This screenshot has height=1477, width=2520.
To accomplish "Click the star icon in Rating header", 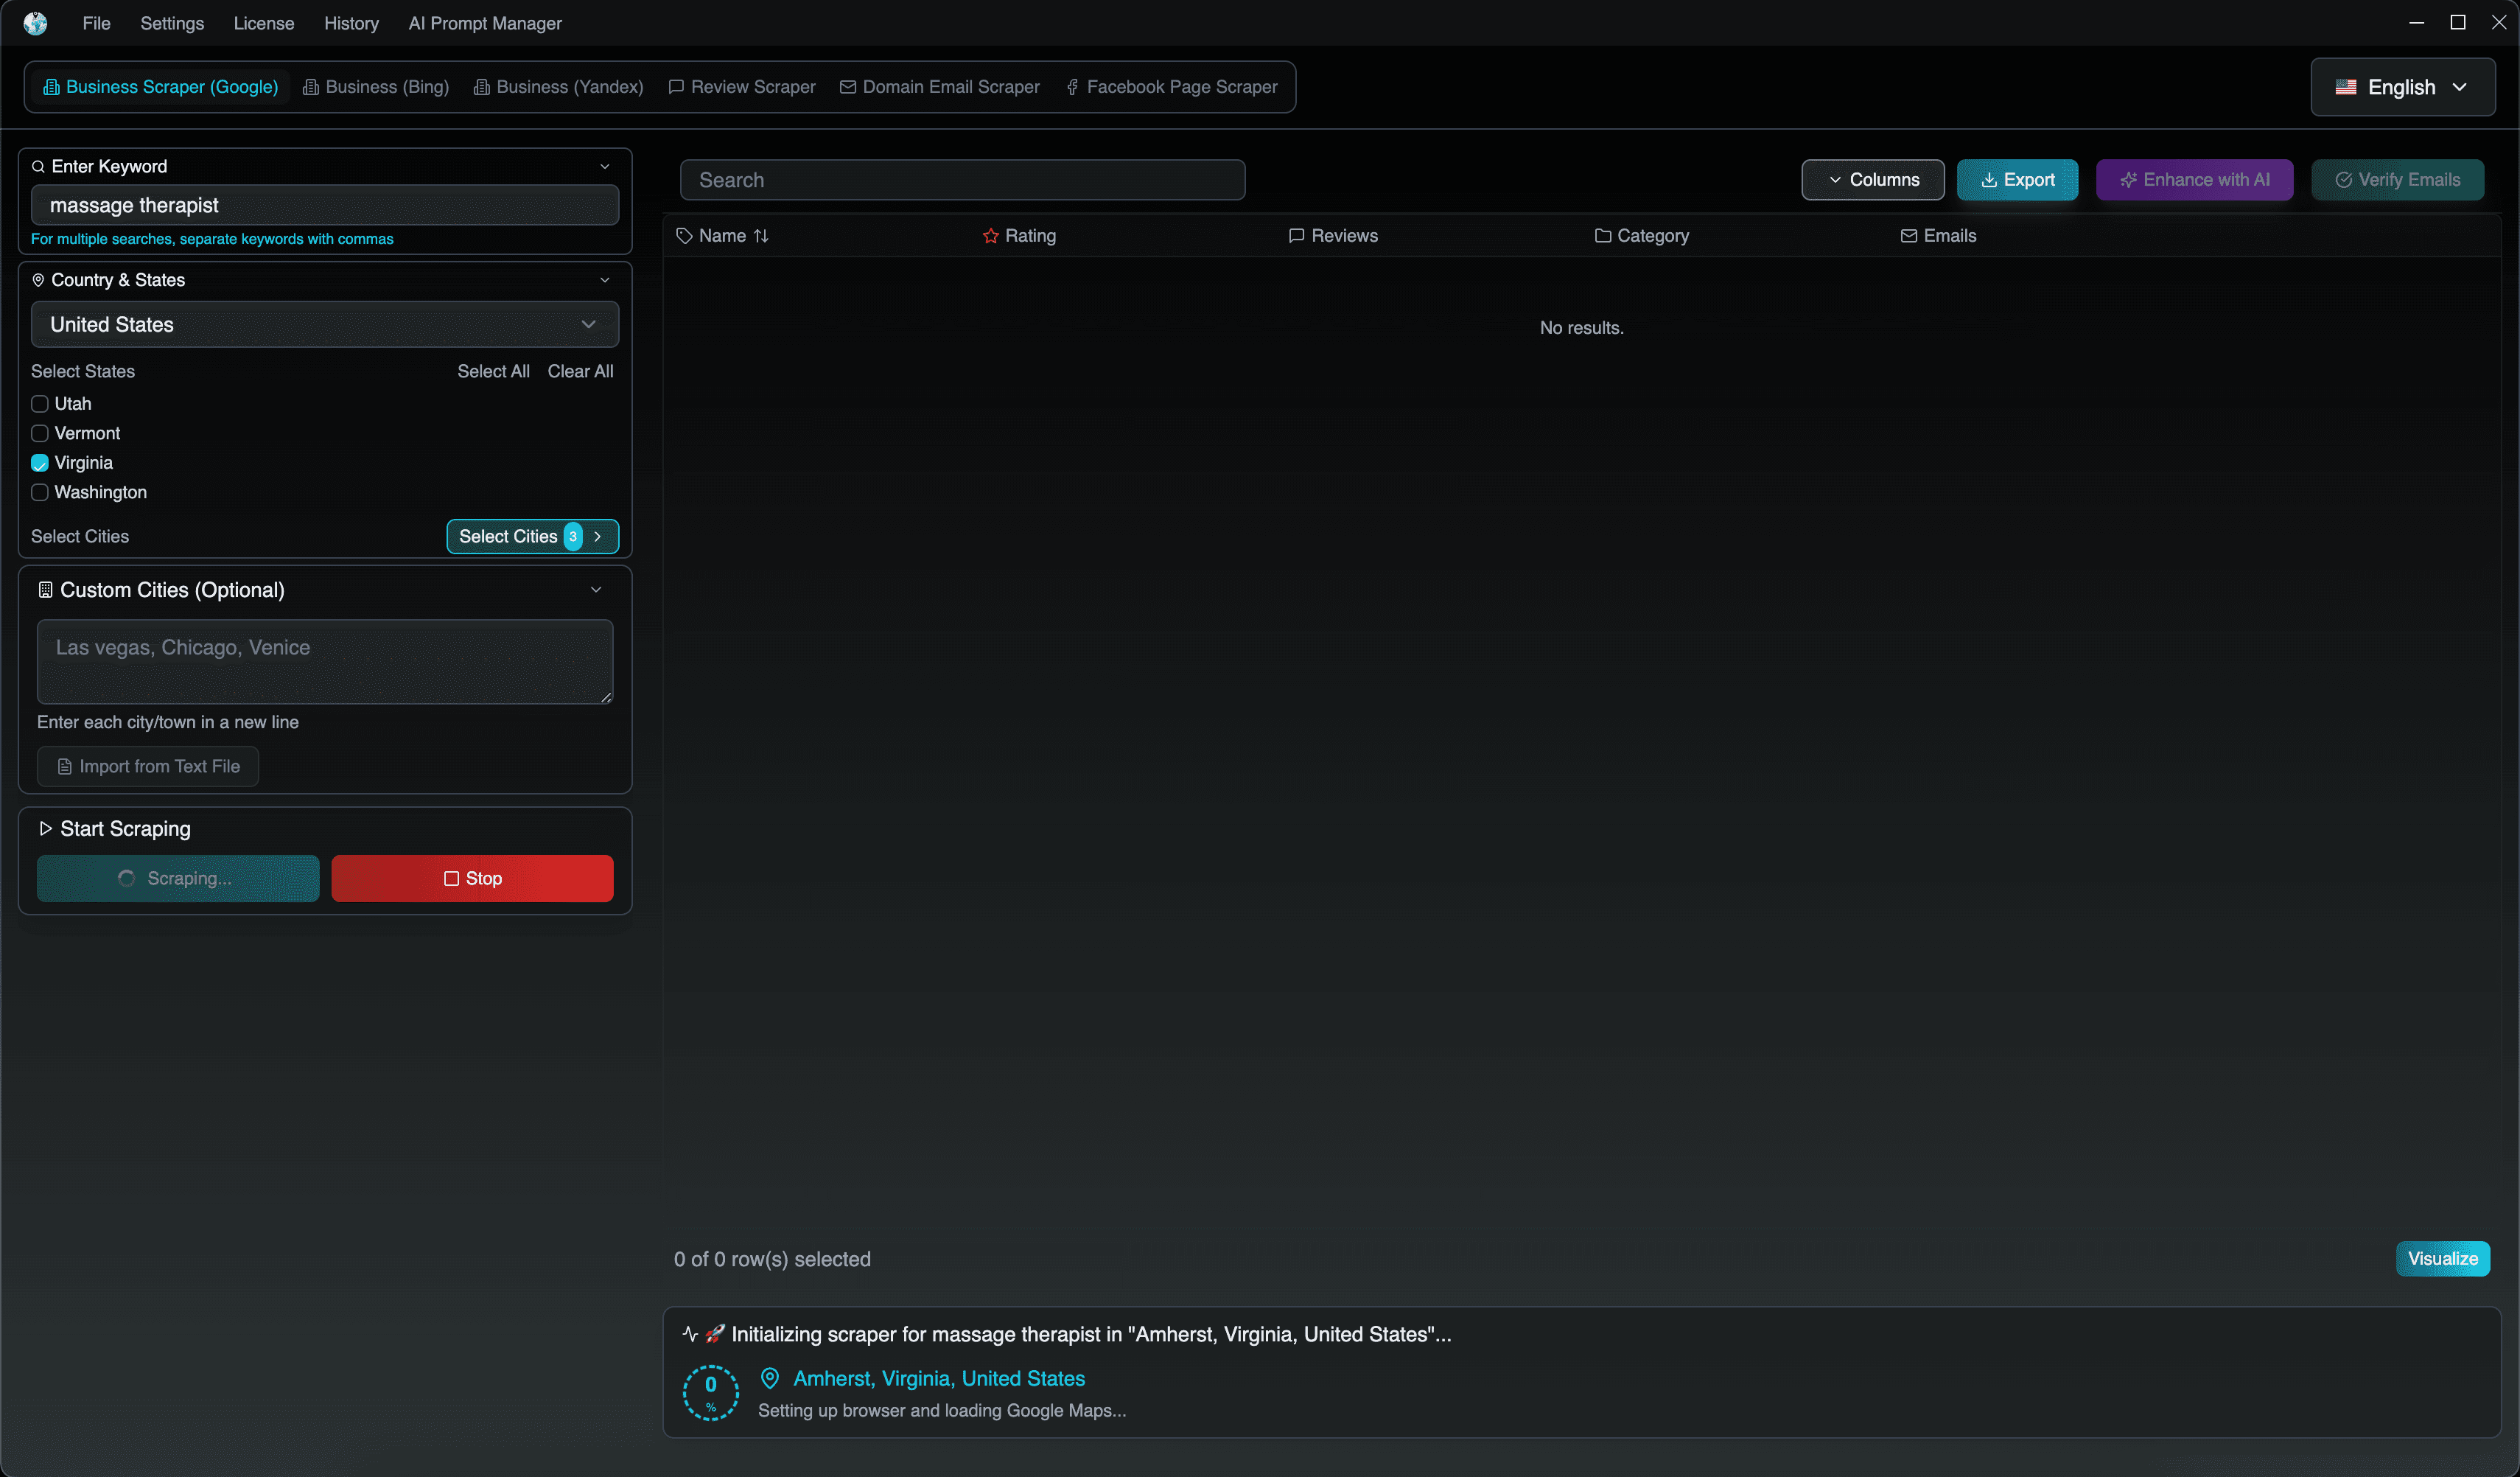I will tap(990, 236).
